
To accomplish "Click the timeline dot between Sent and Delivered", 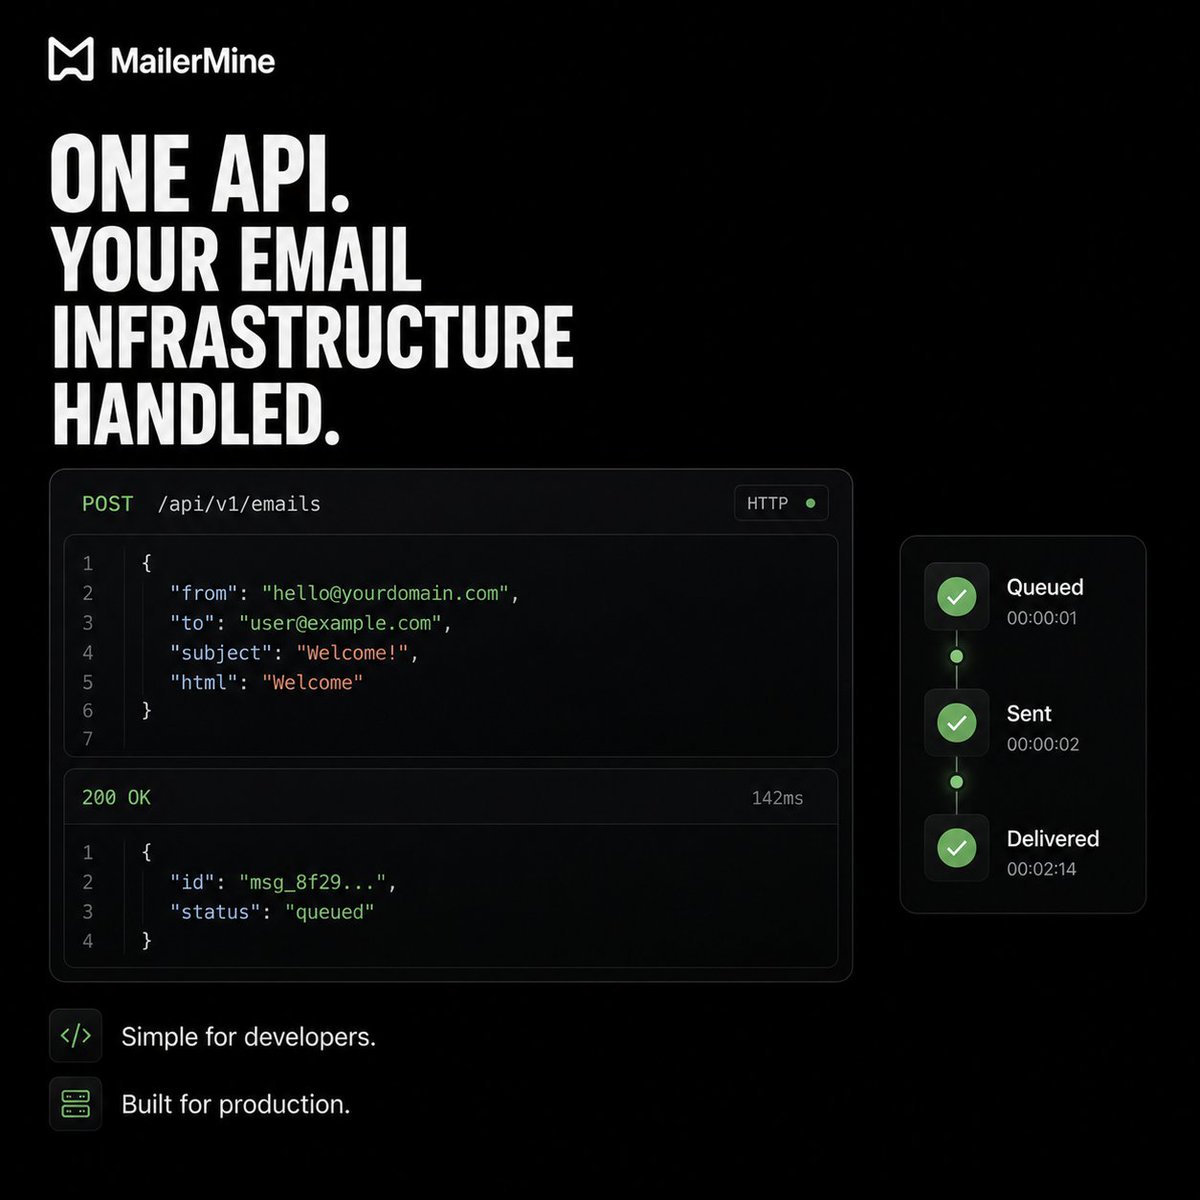I will (x=957, y=781).
